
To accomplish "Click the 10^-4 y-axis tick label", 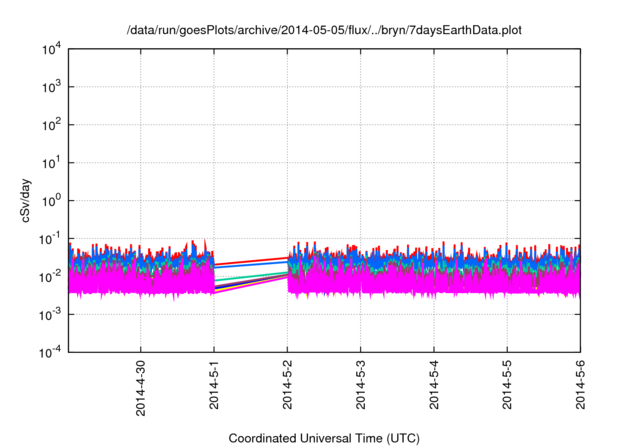I will pyautogui.click(x=49, y=352).
